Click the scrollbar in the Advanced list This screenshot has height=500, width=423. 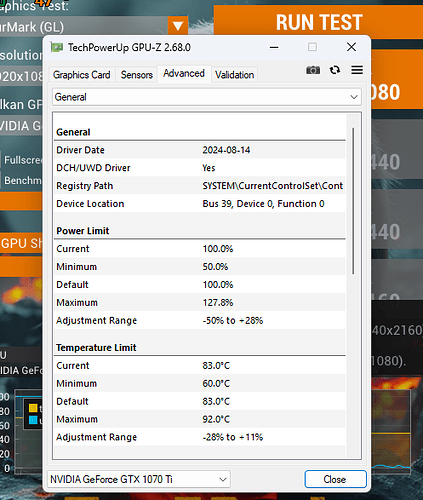coord(353,201)
